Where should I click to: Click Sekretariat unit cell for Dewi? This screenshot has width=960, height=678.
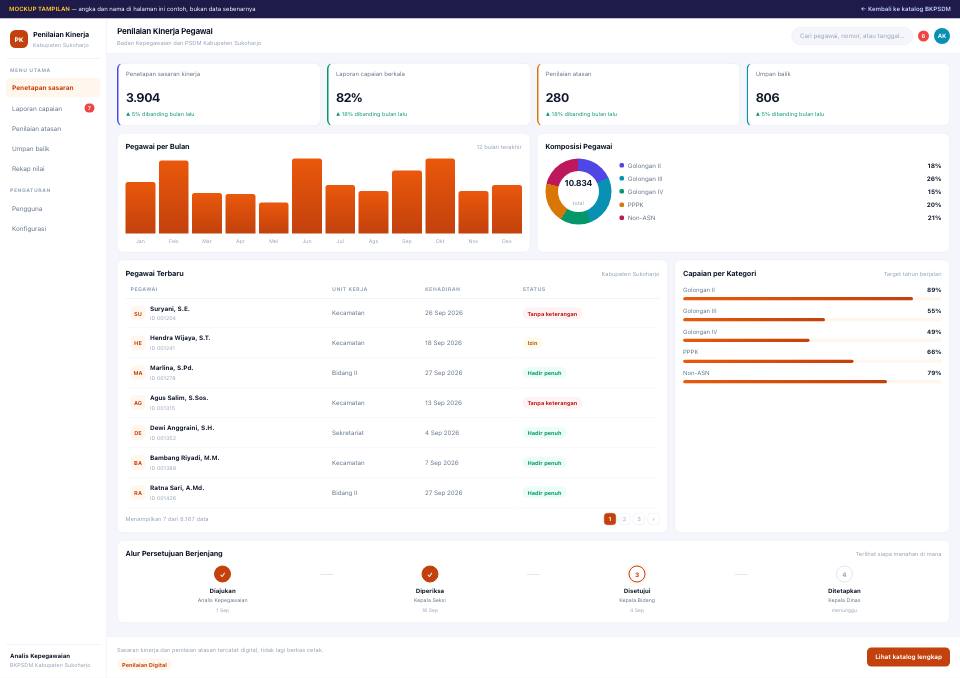pos(348,433)
